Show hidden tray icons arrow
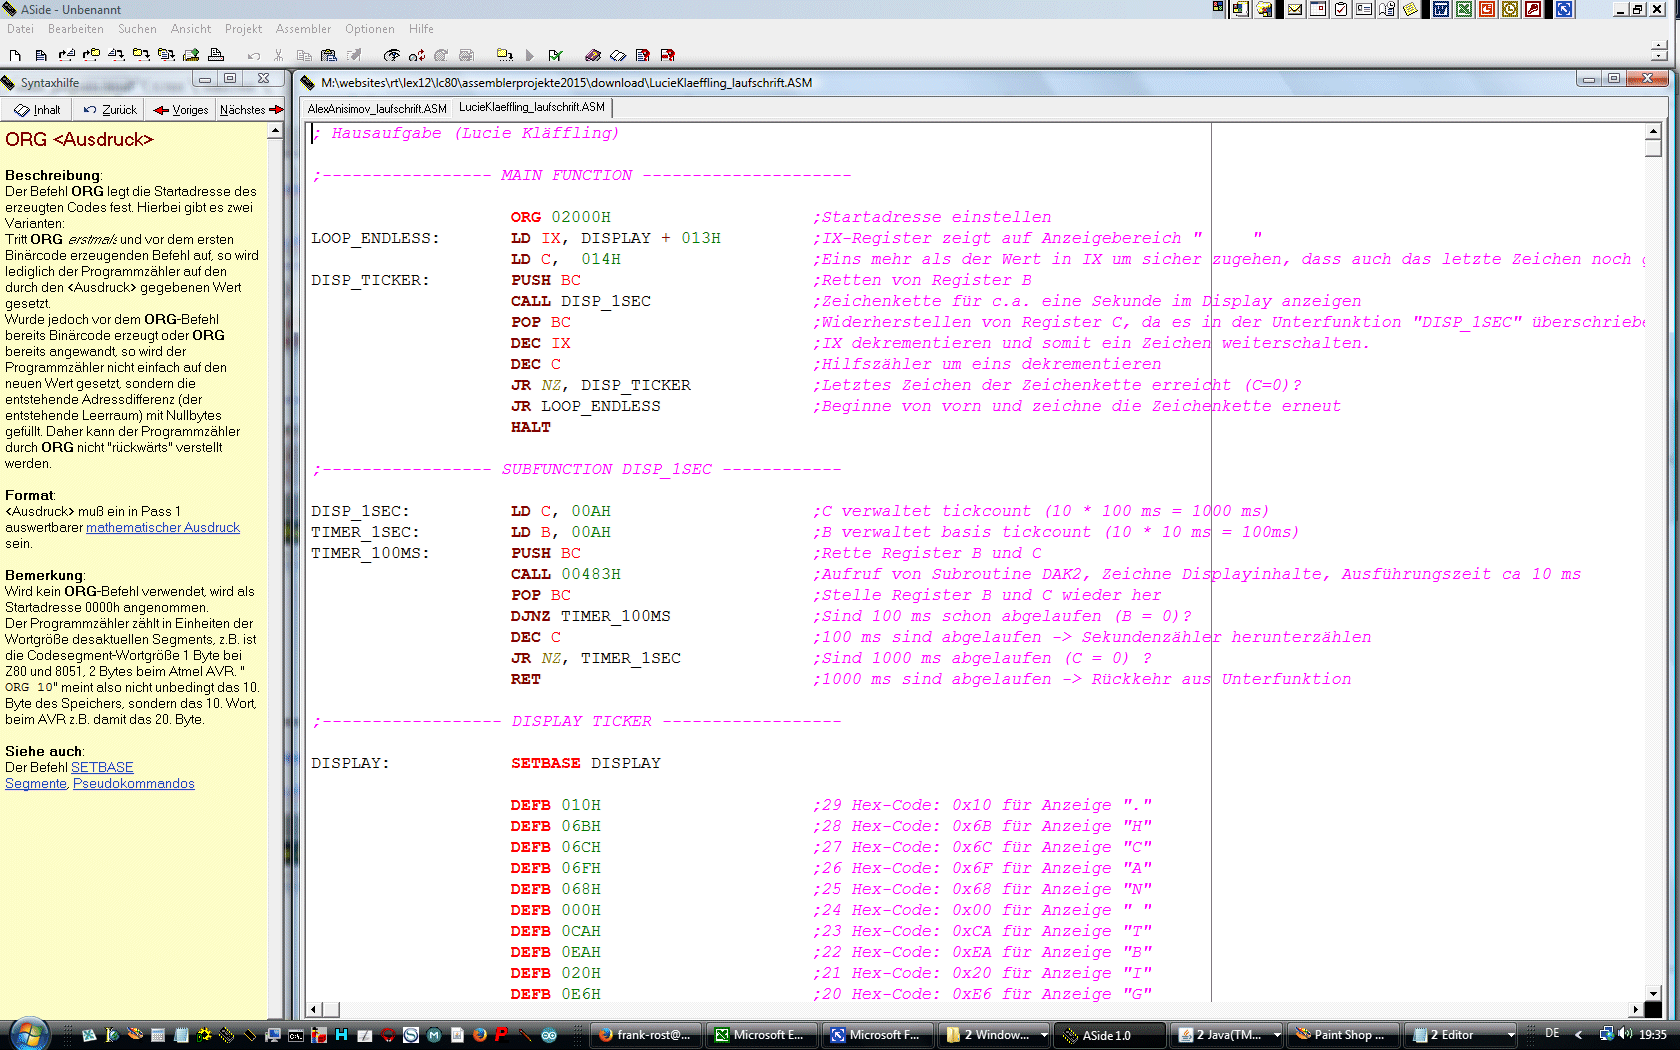Screen dimensions: 1680x1050 pyautogui.click(x=1579, y=1034)
